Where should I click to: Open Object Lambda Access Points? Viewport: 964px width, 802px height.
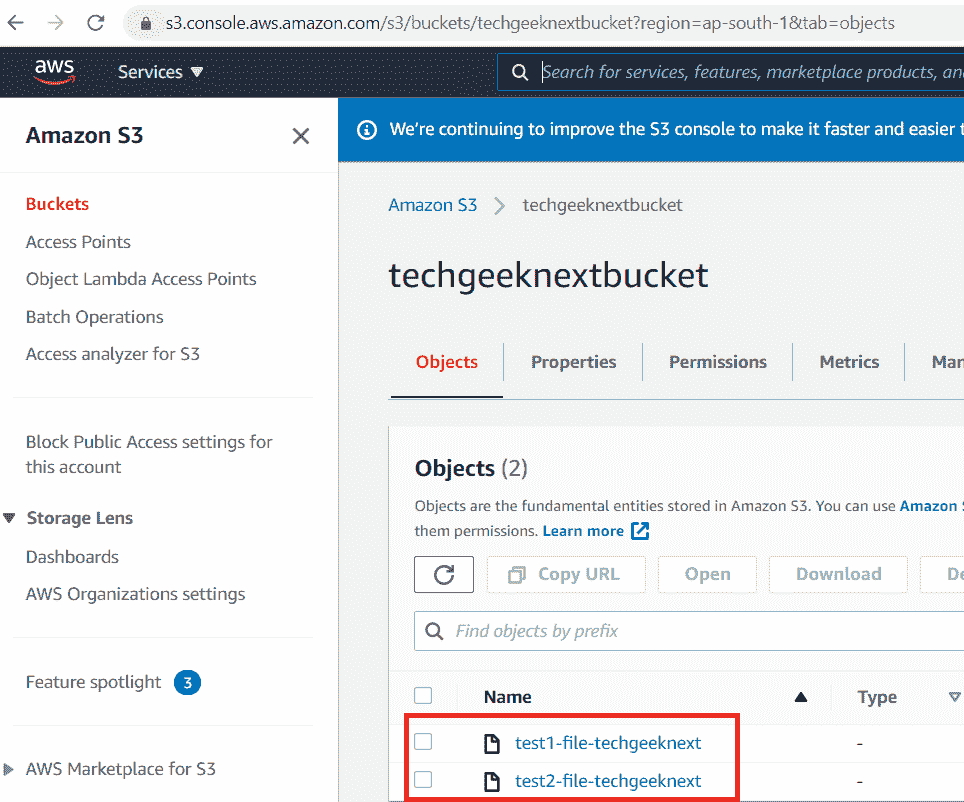point(141,279)
